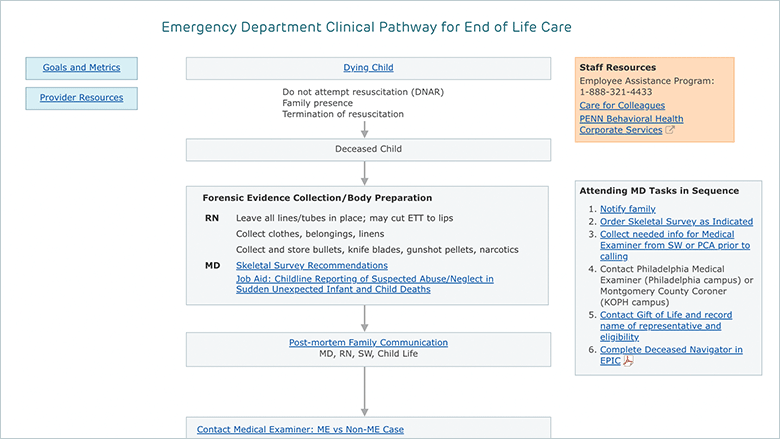Viewport: 780px width, 439px height.
Task: Open Post-mortem Family Communication link
Action: [x=368, y=343]
